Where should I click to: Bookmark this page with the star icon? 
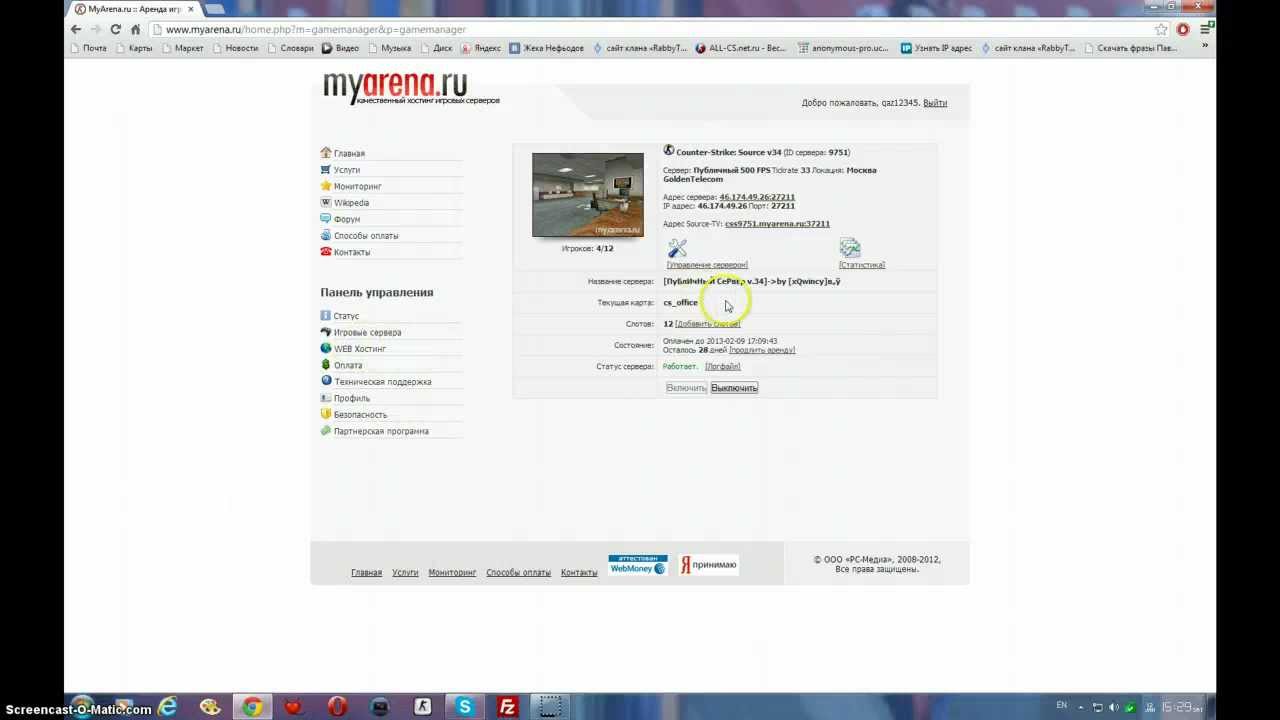[1161, 29]
